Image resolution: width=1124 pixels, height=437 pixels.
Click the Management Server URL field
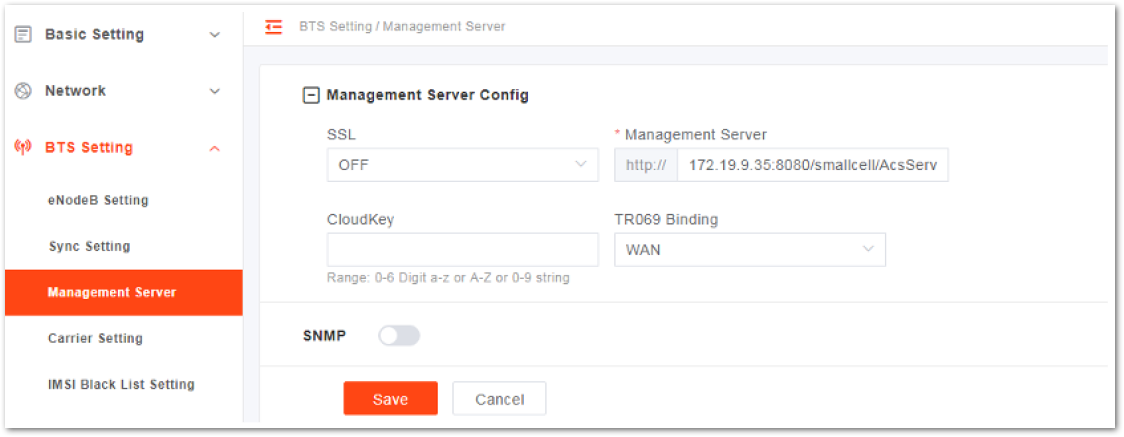813,165
